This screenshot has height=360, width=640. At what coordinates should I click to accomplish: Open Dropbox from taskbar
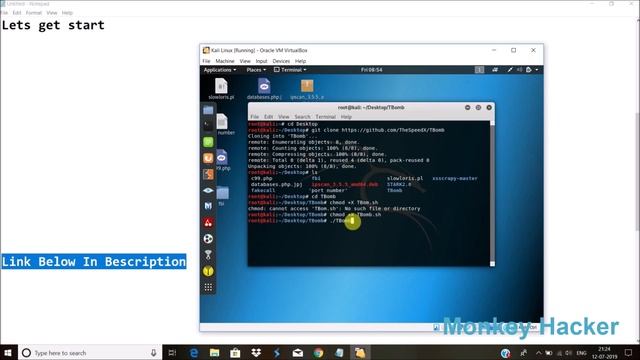[x=256, y=353]
